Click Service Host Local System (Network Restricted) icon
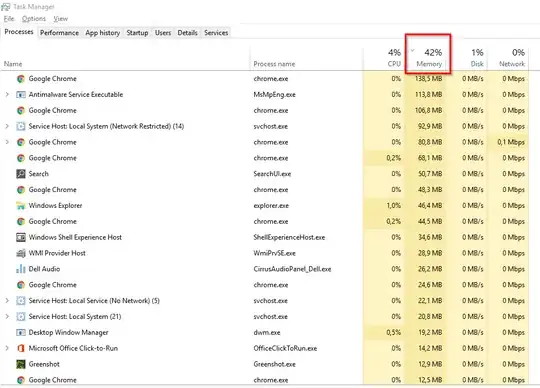Image resolution: width=540 pixels, height=388 pixels. click(x=21, y=126)
